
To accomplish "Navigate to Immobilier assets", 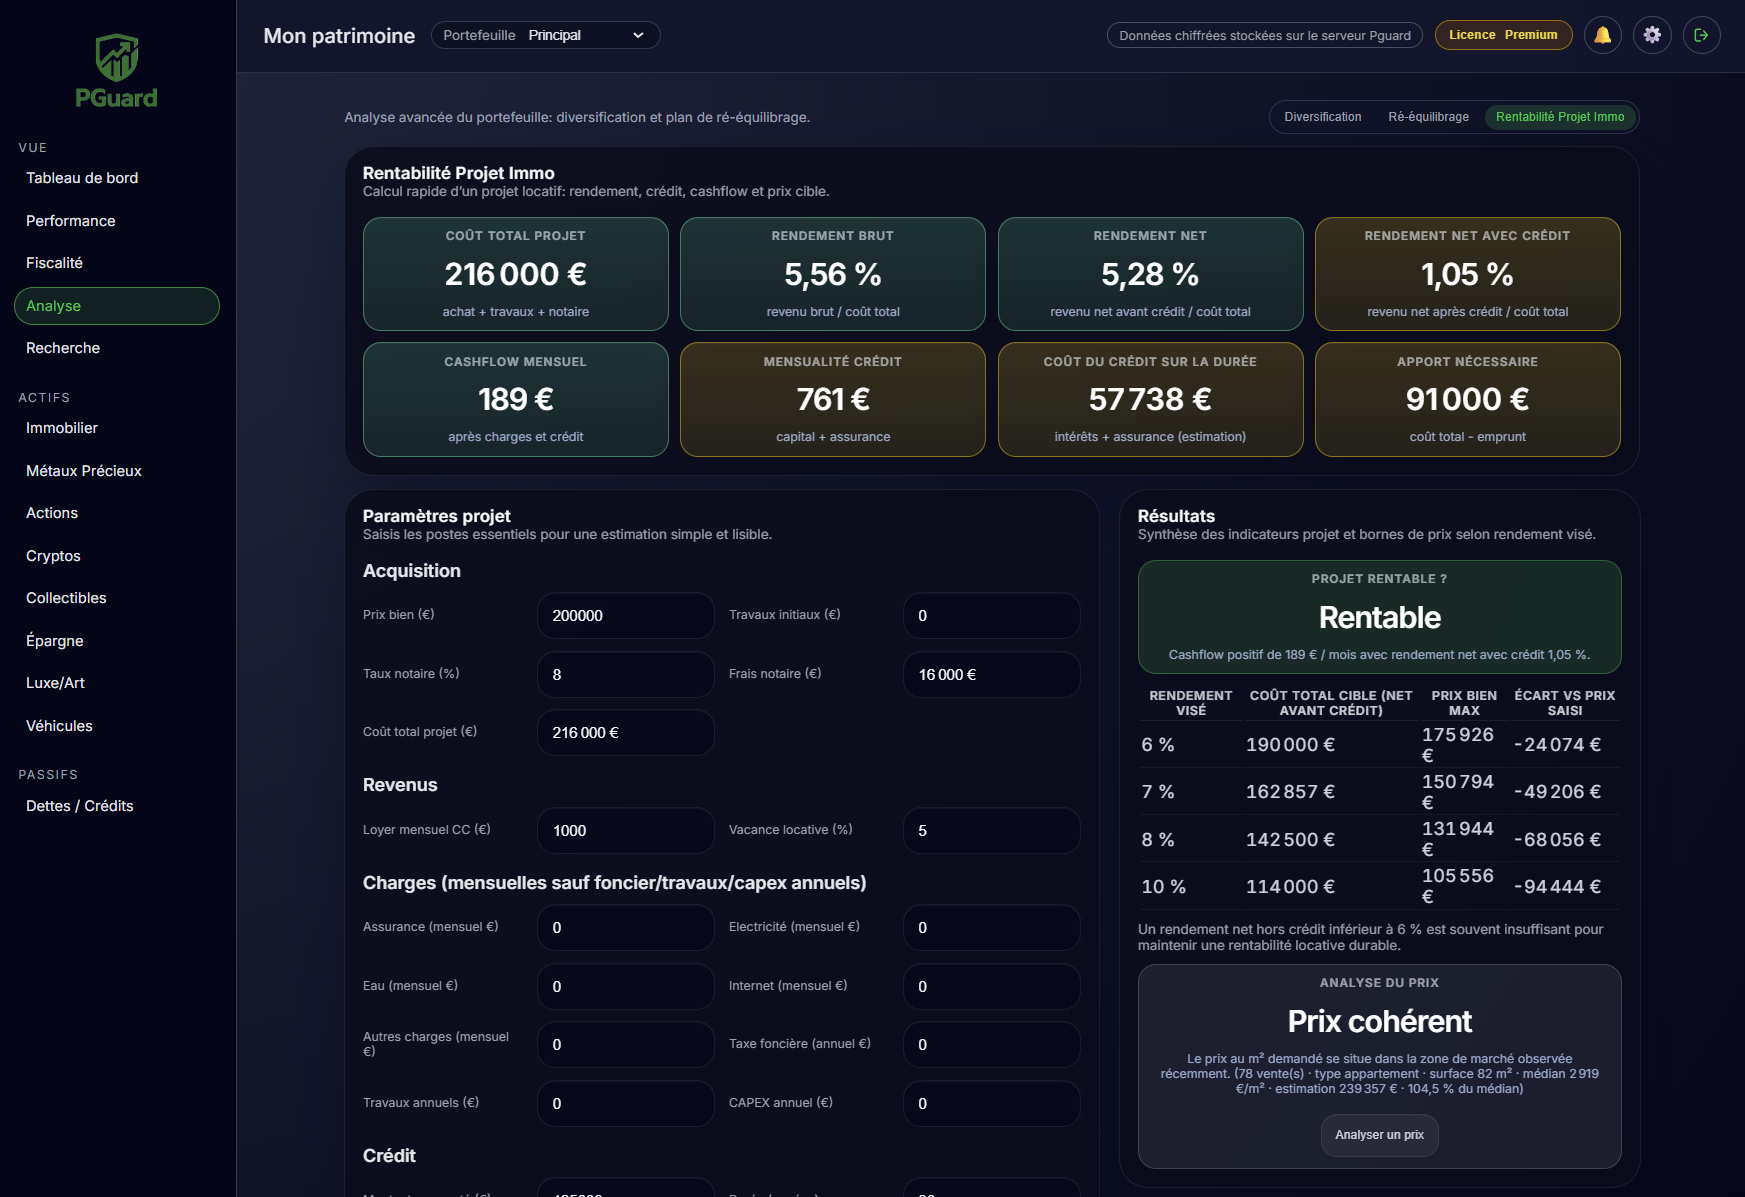I will [x=62, y=428].
